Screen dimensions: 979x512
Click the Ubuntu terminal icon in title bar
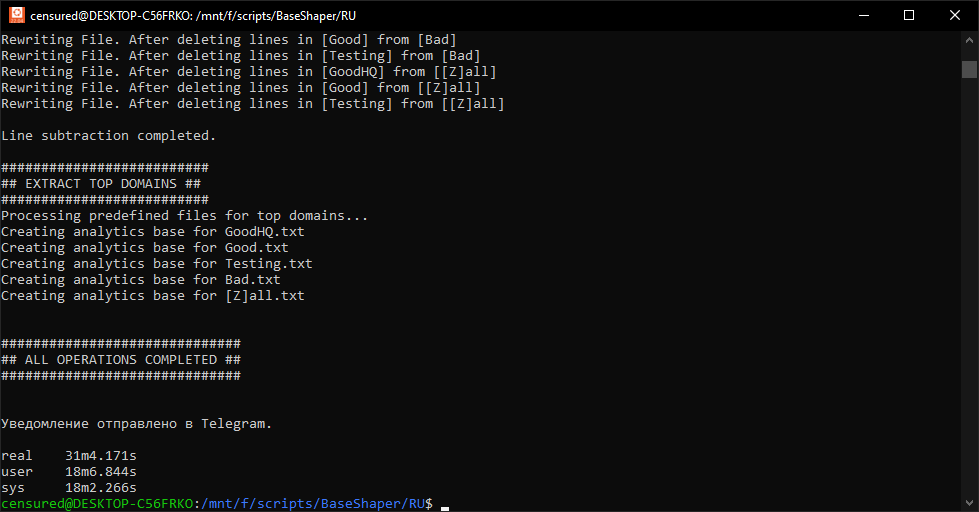(15, 15)
